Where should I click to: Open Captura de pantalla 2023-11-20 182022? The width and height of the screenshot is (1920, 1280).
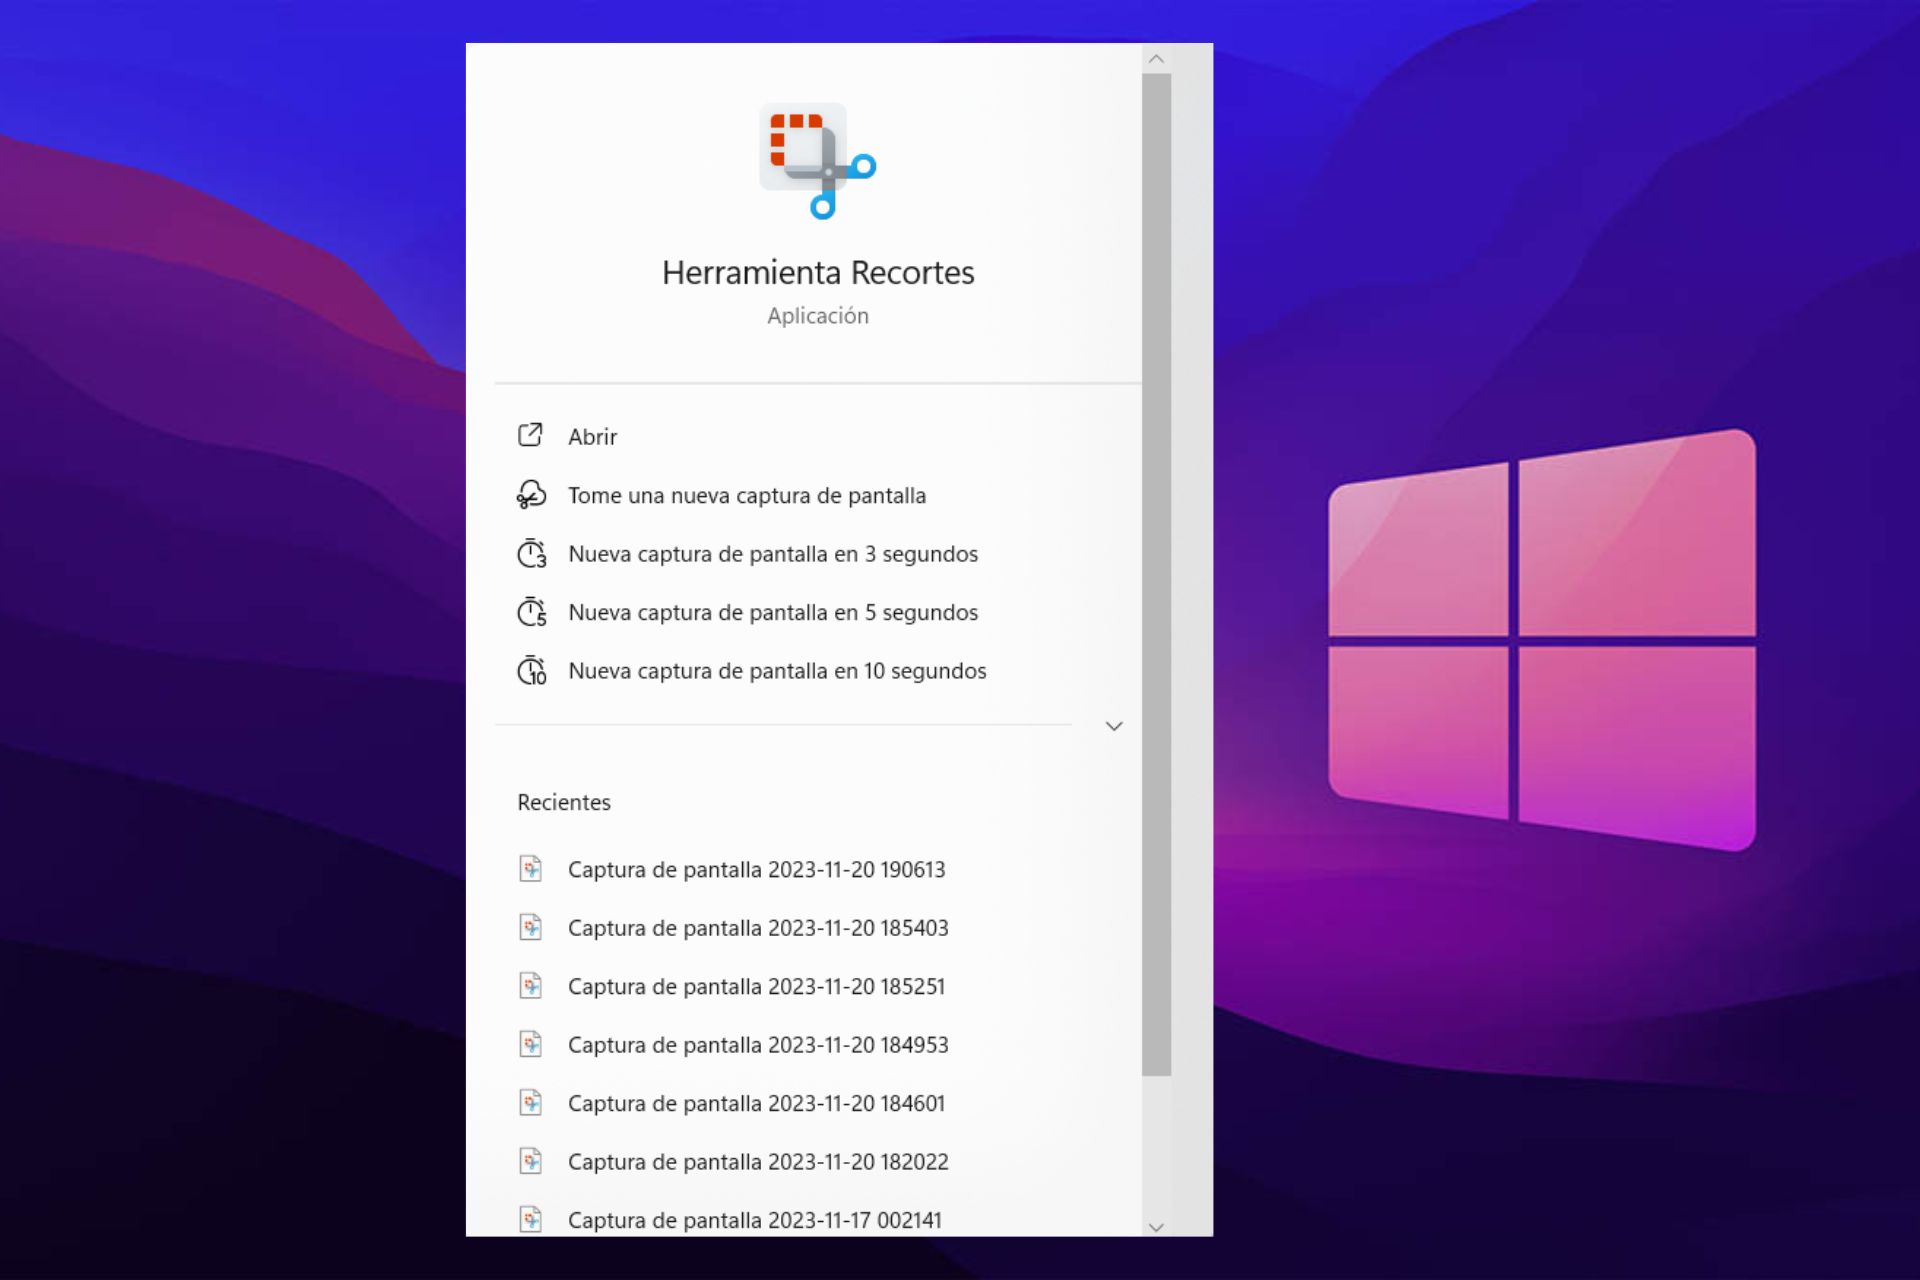pos(758,1162)
